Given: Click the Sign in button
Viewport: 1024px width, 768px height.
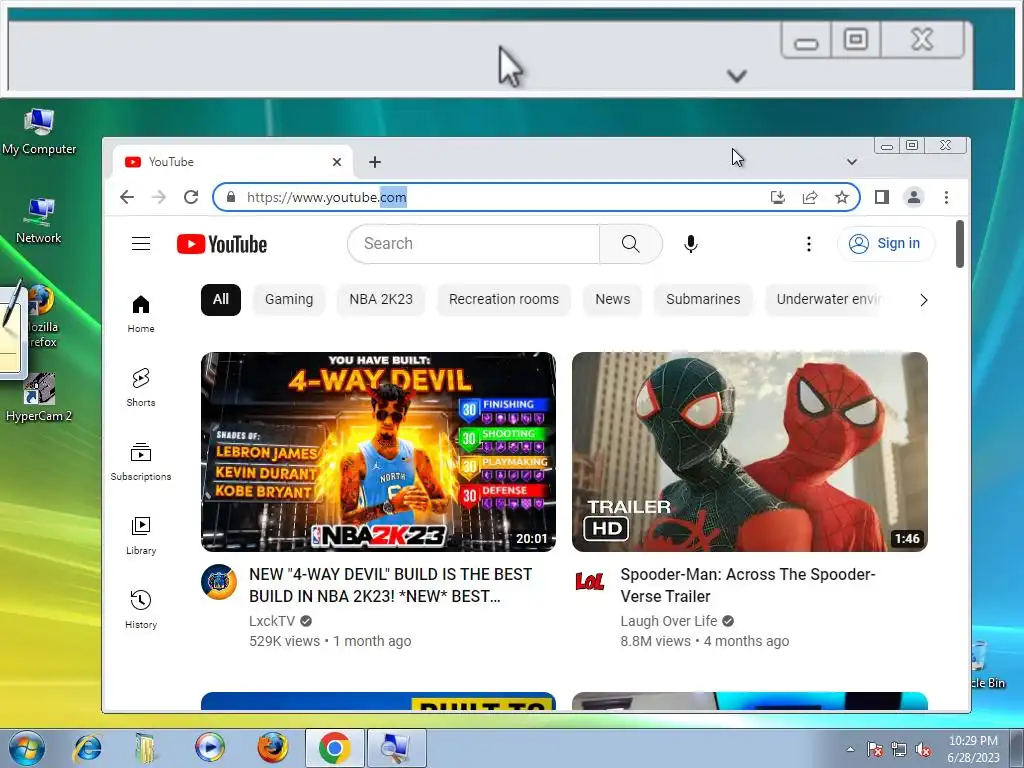Looking at the screenshot, I should 886,244.
